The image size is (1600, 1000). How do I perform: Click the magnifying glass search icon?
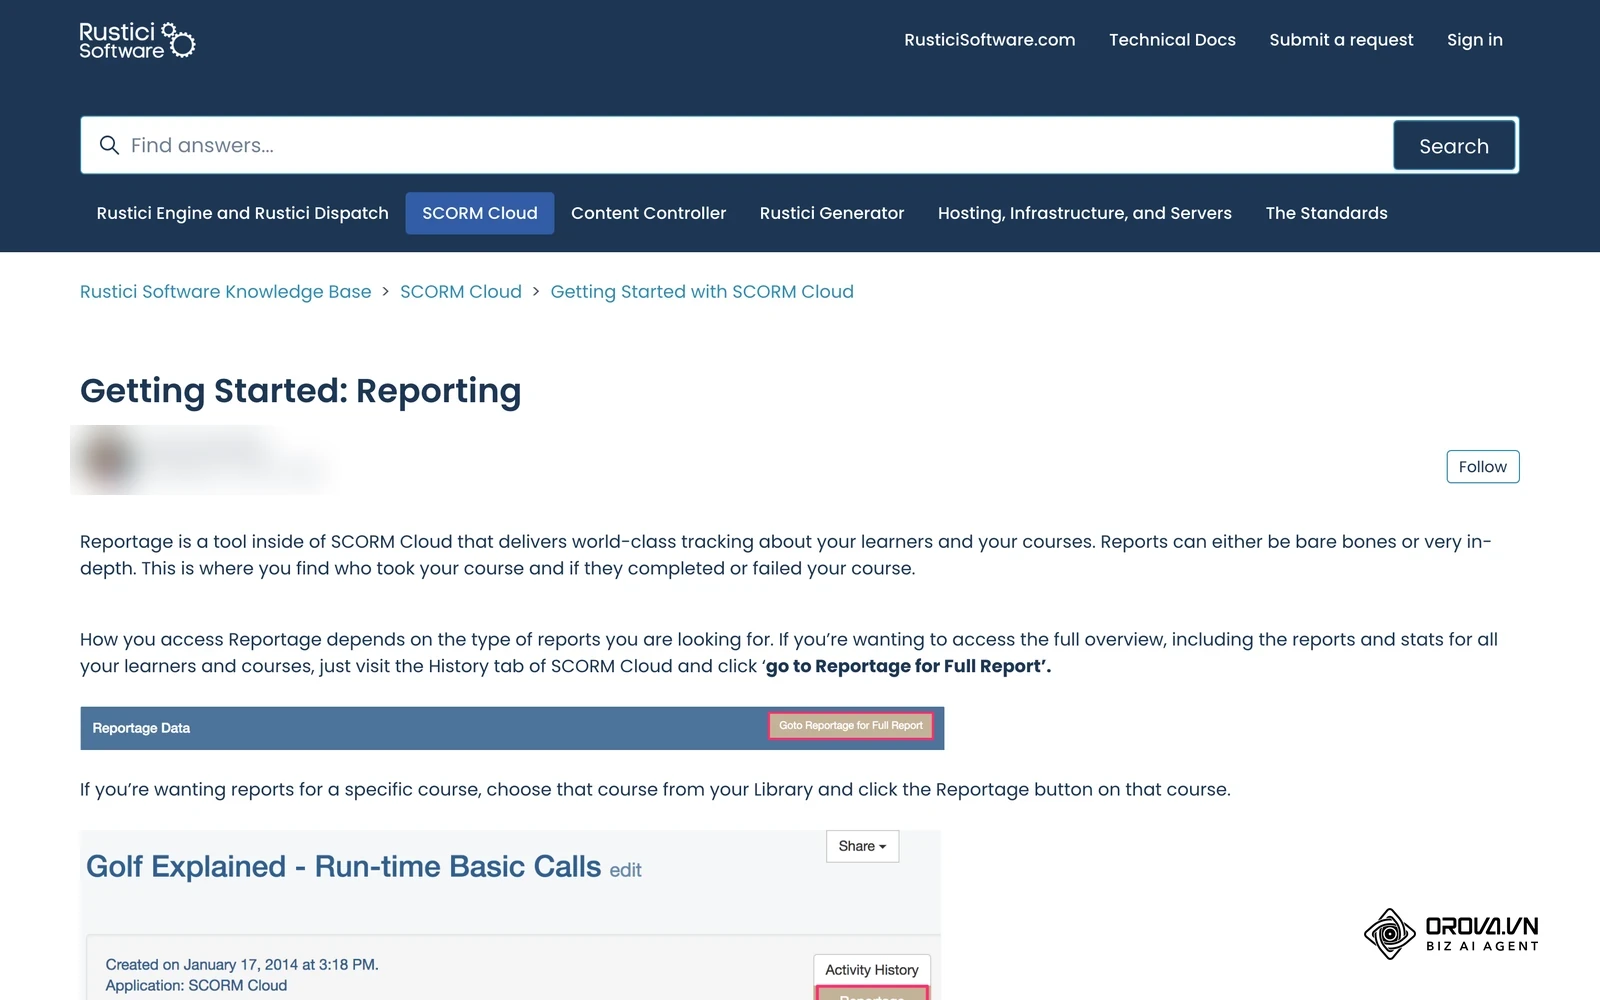pos(109,146)
